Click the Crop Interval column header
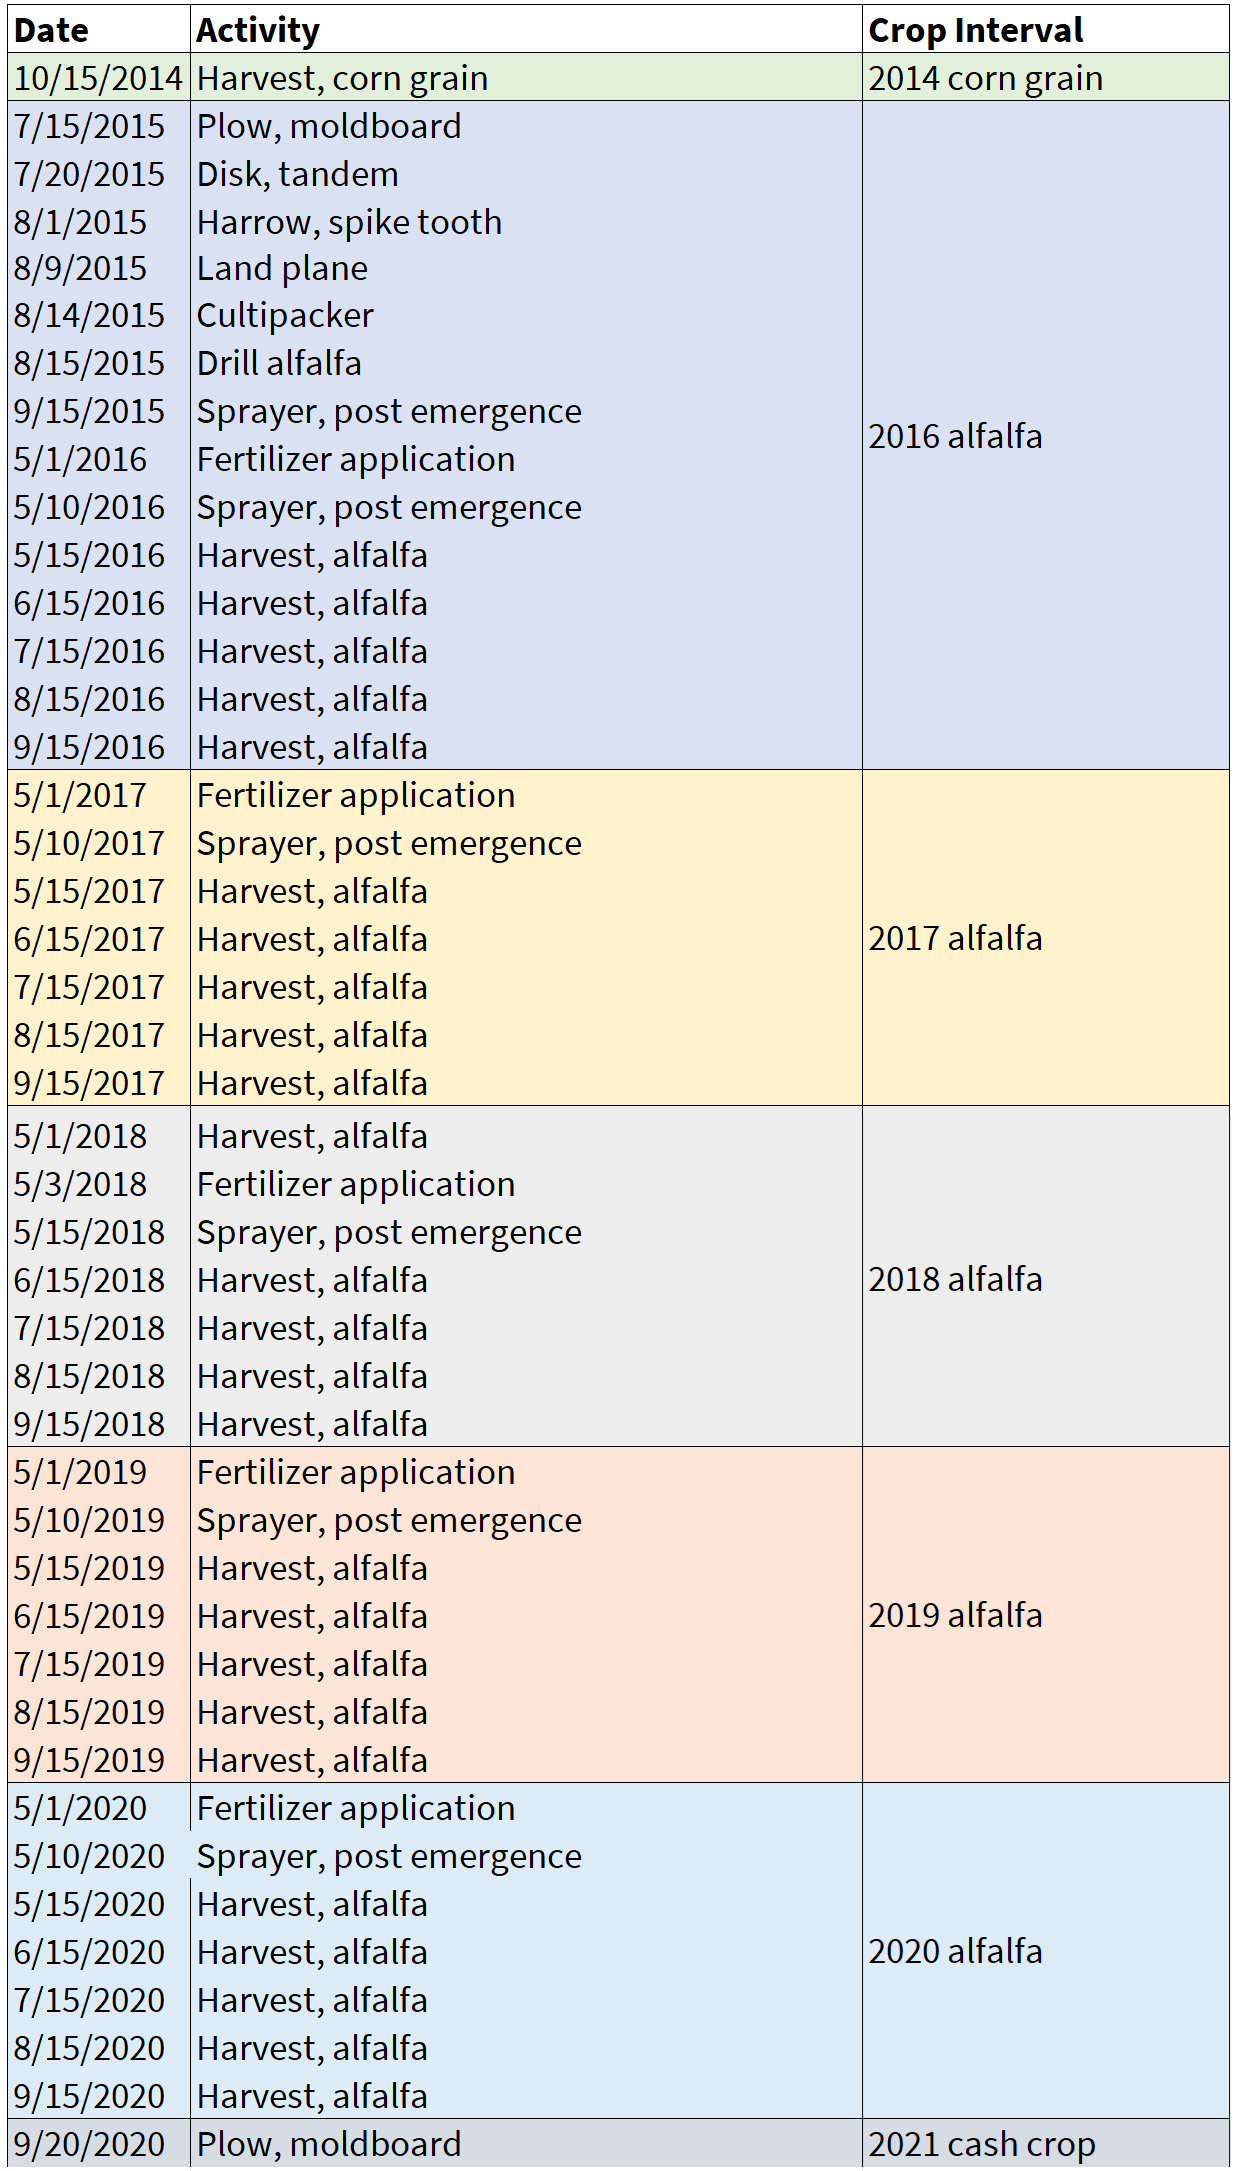 point(975,30)
